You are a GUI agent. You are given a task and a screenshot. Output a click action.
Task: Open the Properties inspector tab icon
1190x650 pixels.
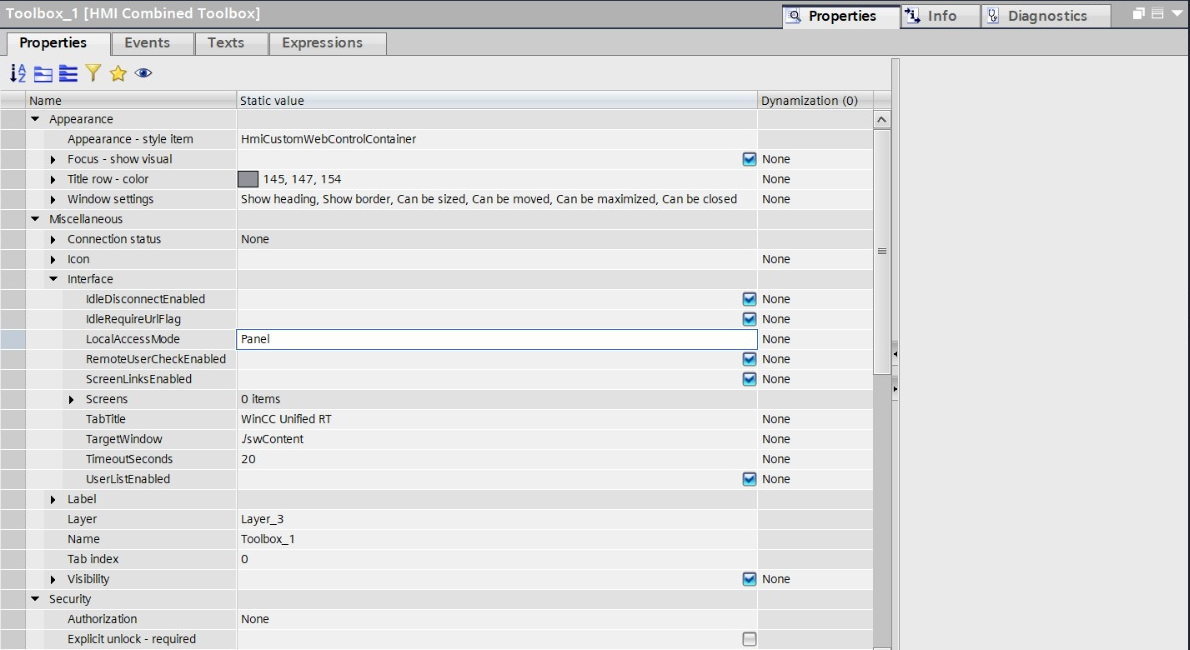(793, 16)
